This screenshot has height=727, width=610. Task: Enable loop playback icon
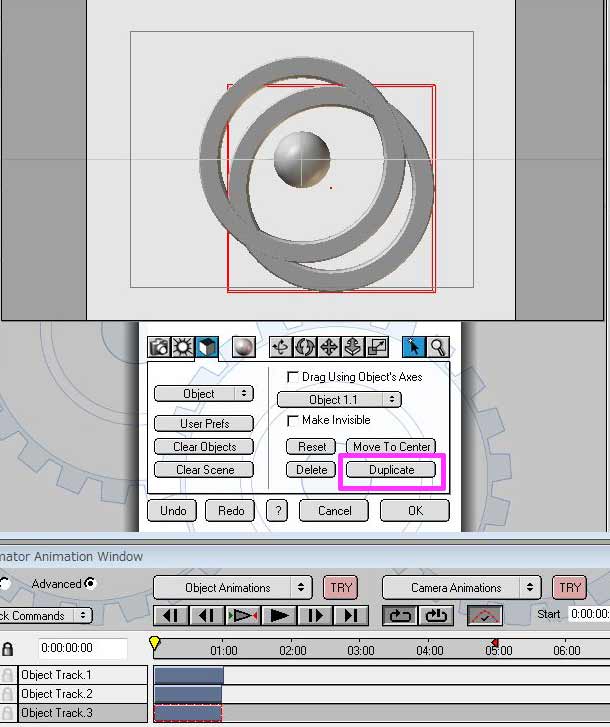[x=400, y=616]
